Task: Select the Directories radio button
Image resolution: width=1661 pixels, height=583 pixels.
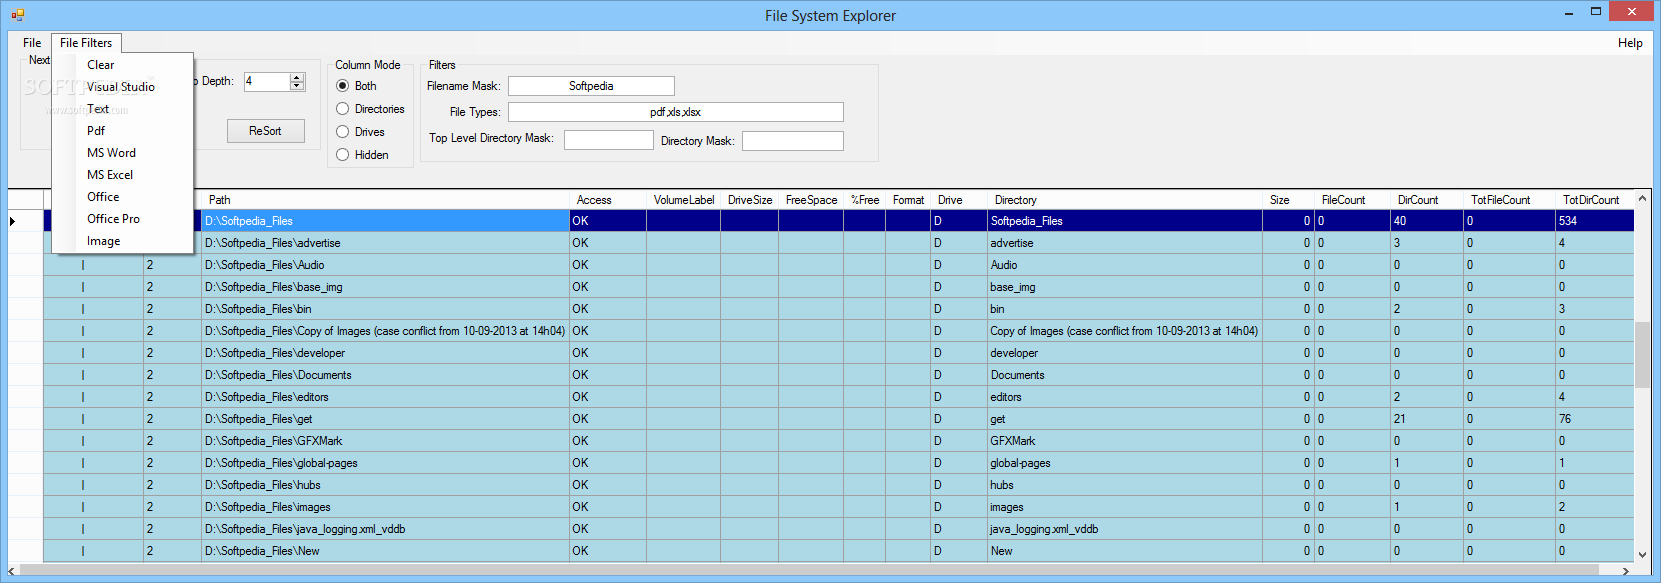Action: [343, 109]
